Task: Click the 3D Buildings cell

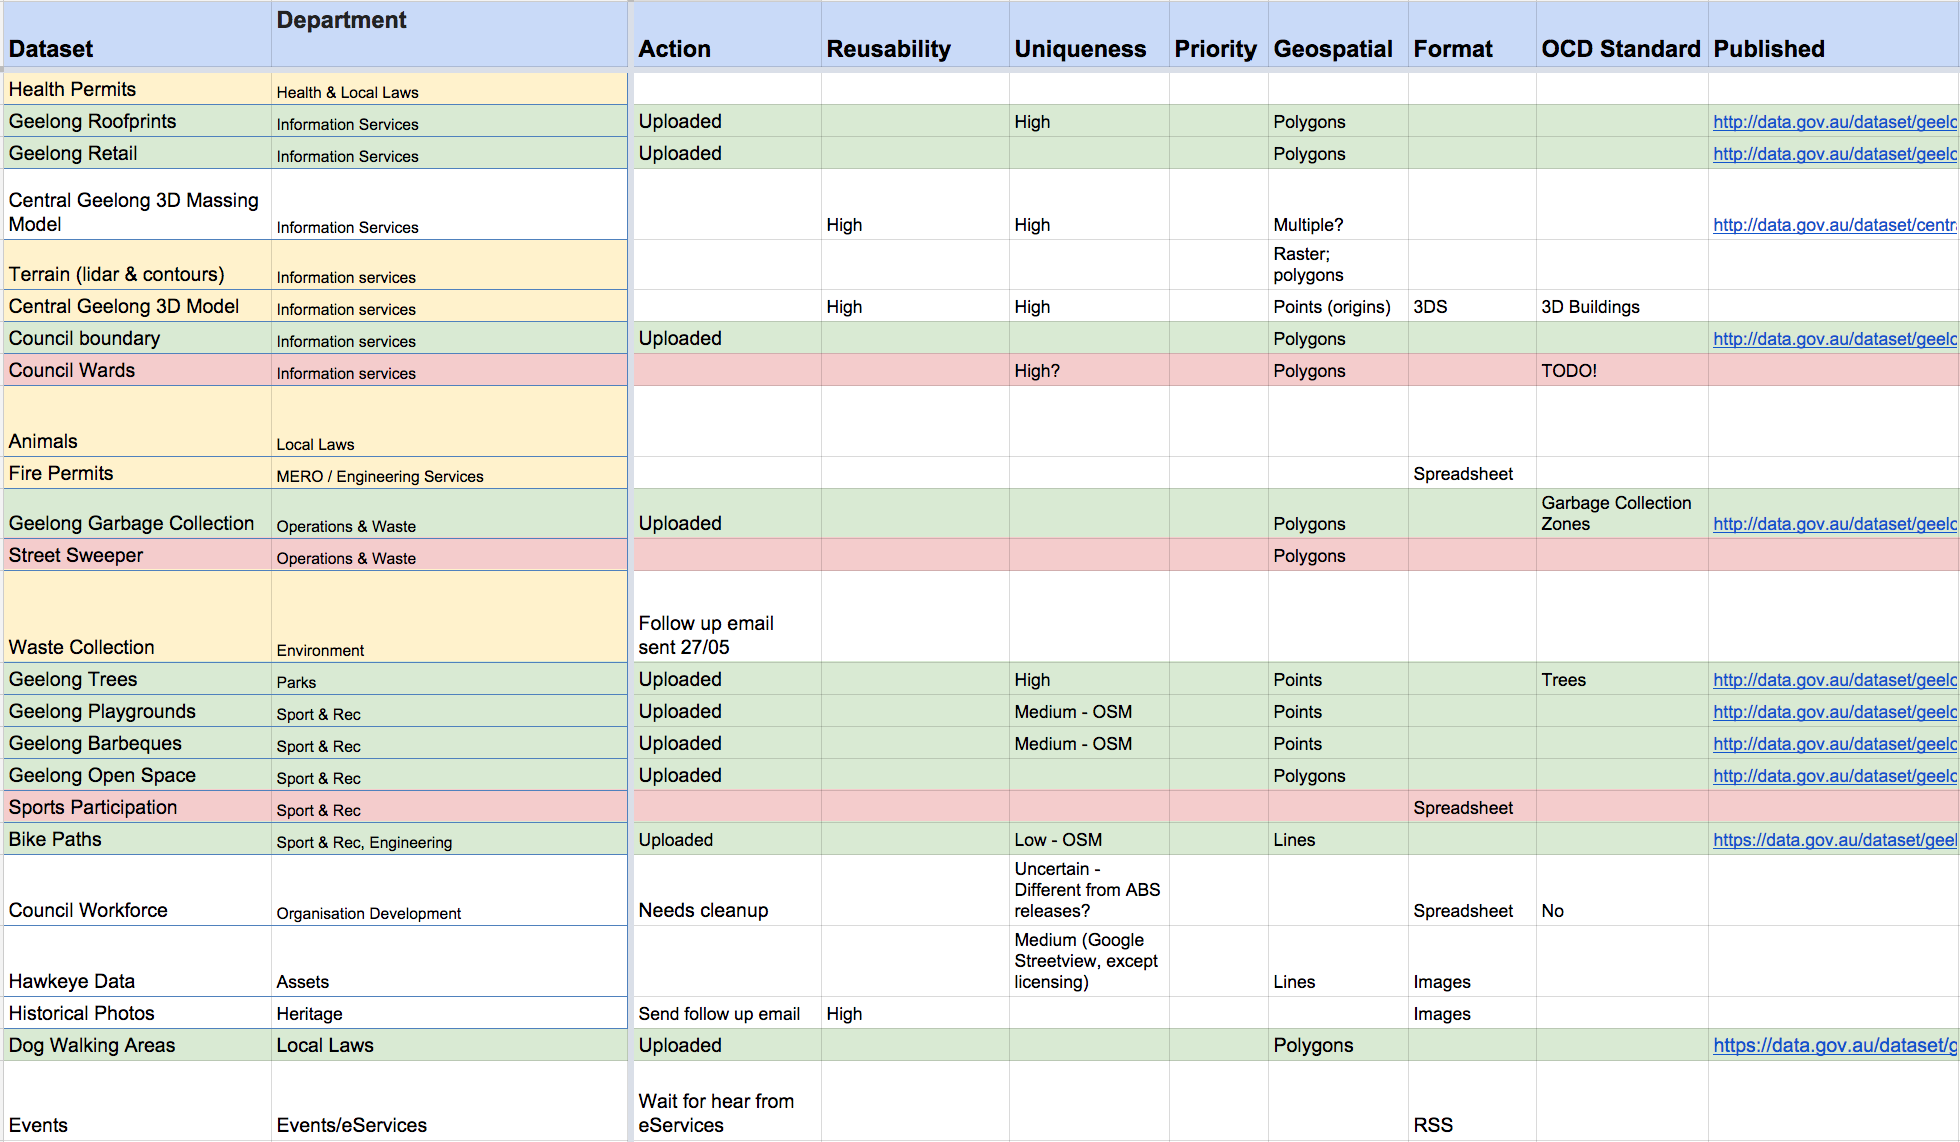Action: pyautogui.click(x=1590, y=307)
